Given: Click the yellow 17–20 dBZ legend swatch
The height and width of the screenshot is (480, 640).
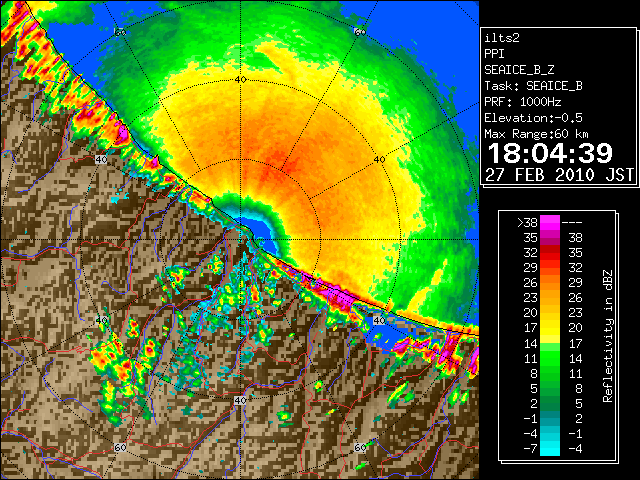Looking at the screenshot, I should tap(550, 328).
